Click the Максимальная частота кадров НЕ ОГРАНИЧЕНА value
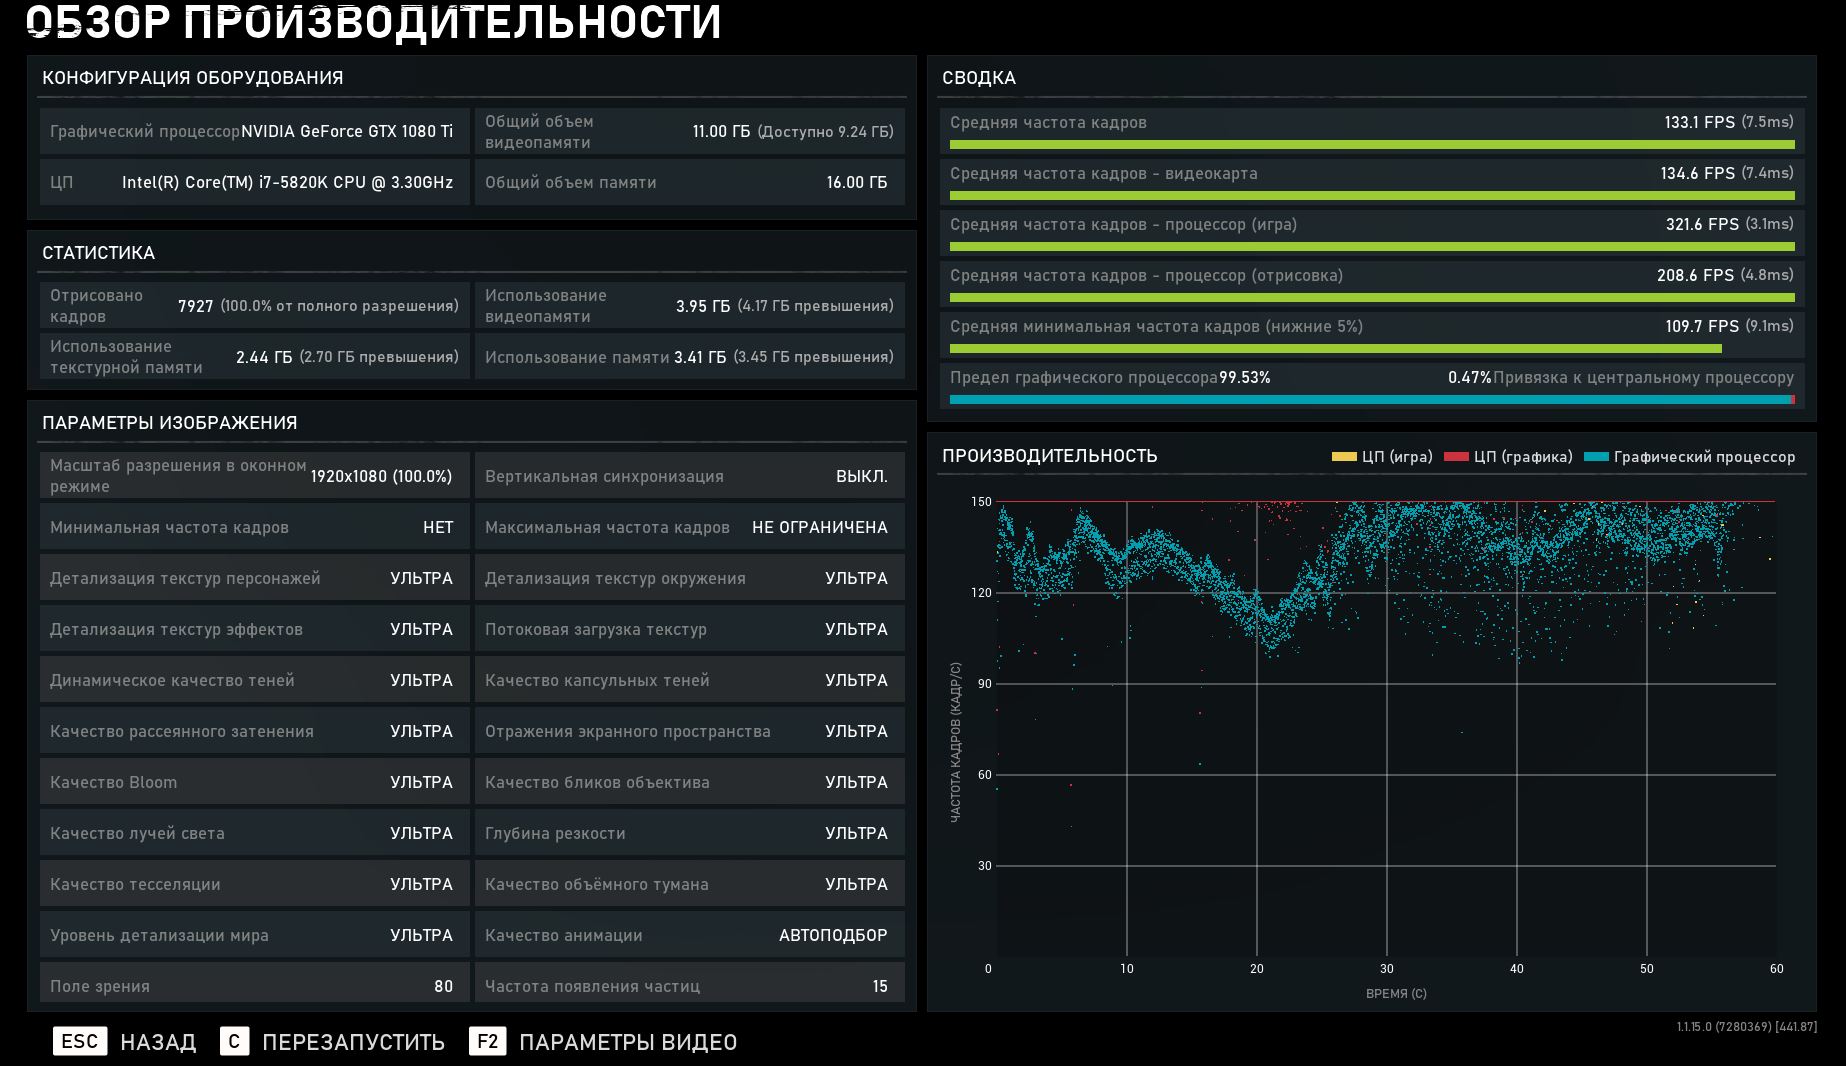Viewport: 1846px width, 1066px height. (x=819, y=527)
